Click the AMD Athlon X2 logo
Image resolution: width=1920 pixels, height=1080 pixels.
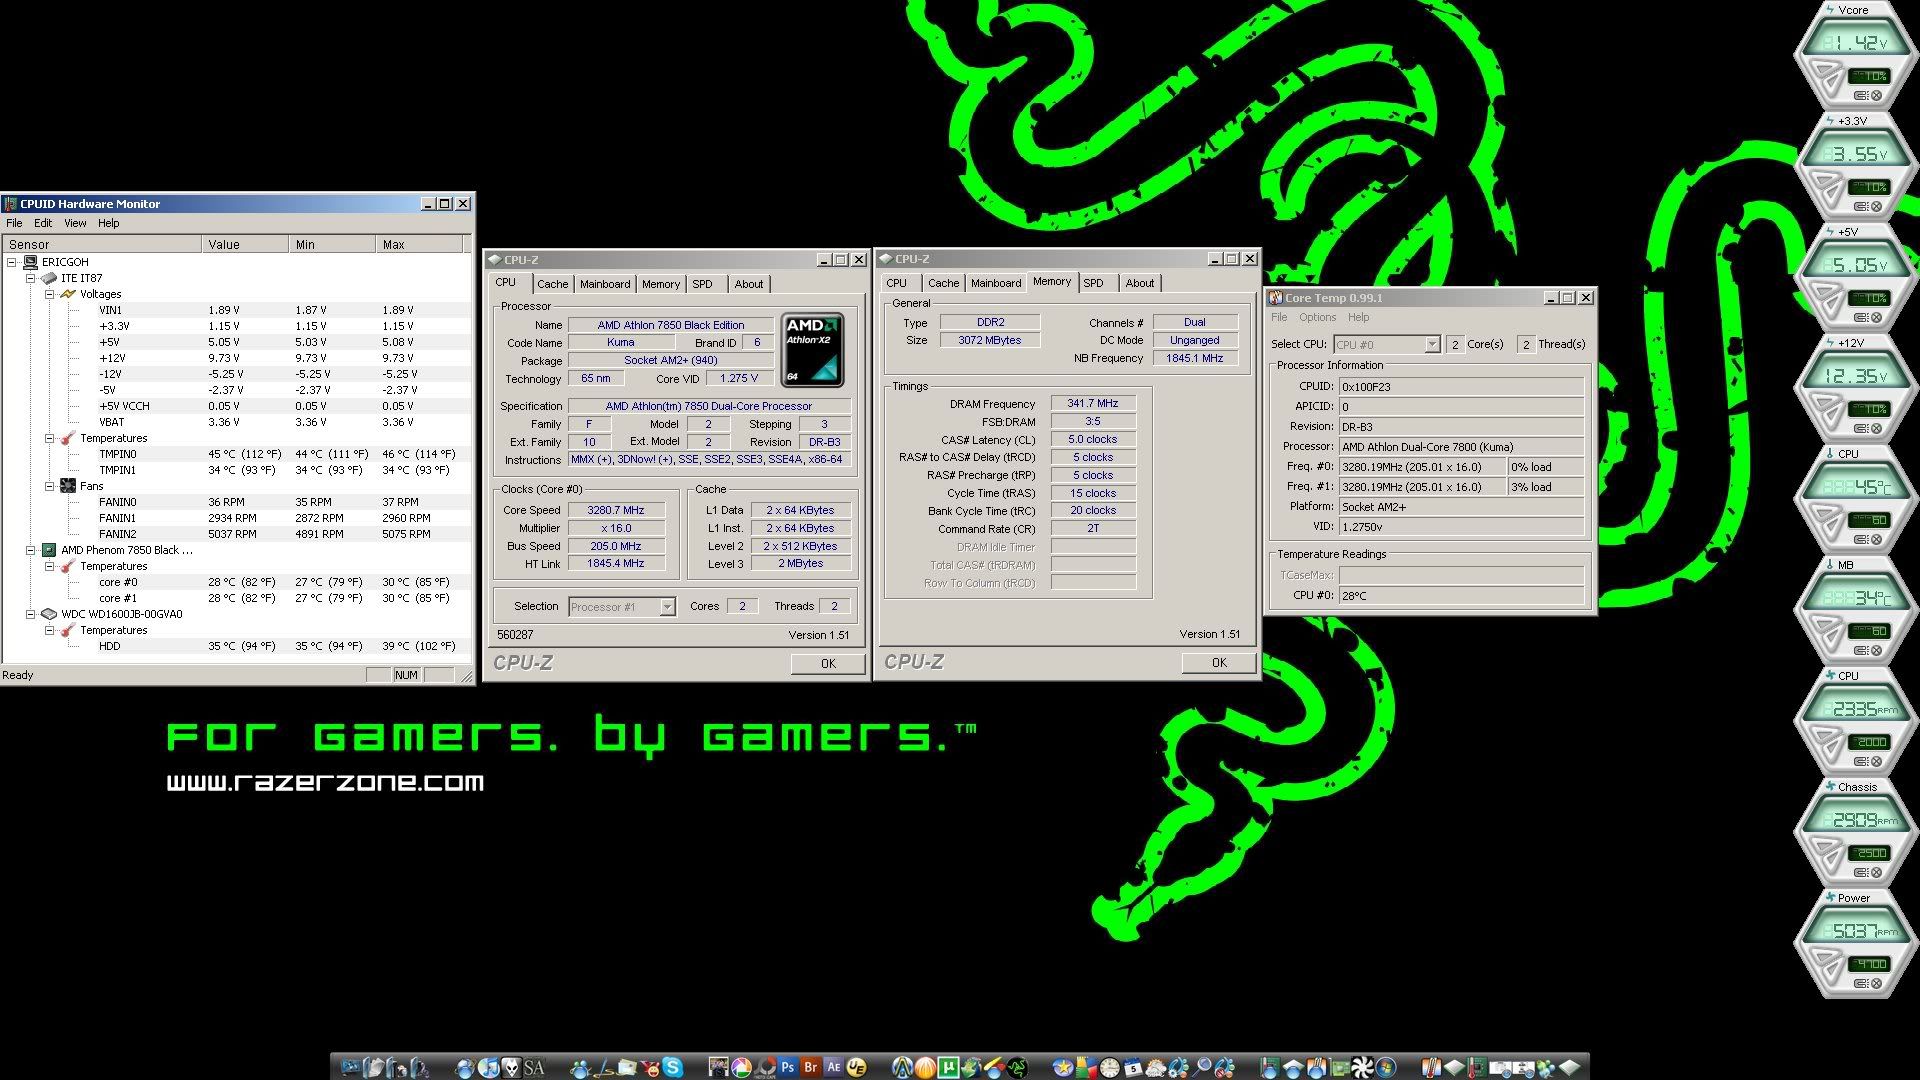(812, 350)
